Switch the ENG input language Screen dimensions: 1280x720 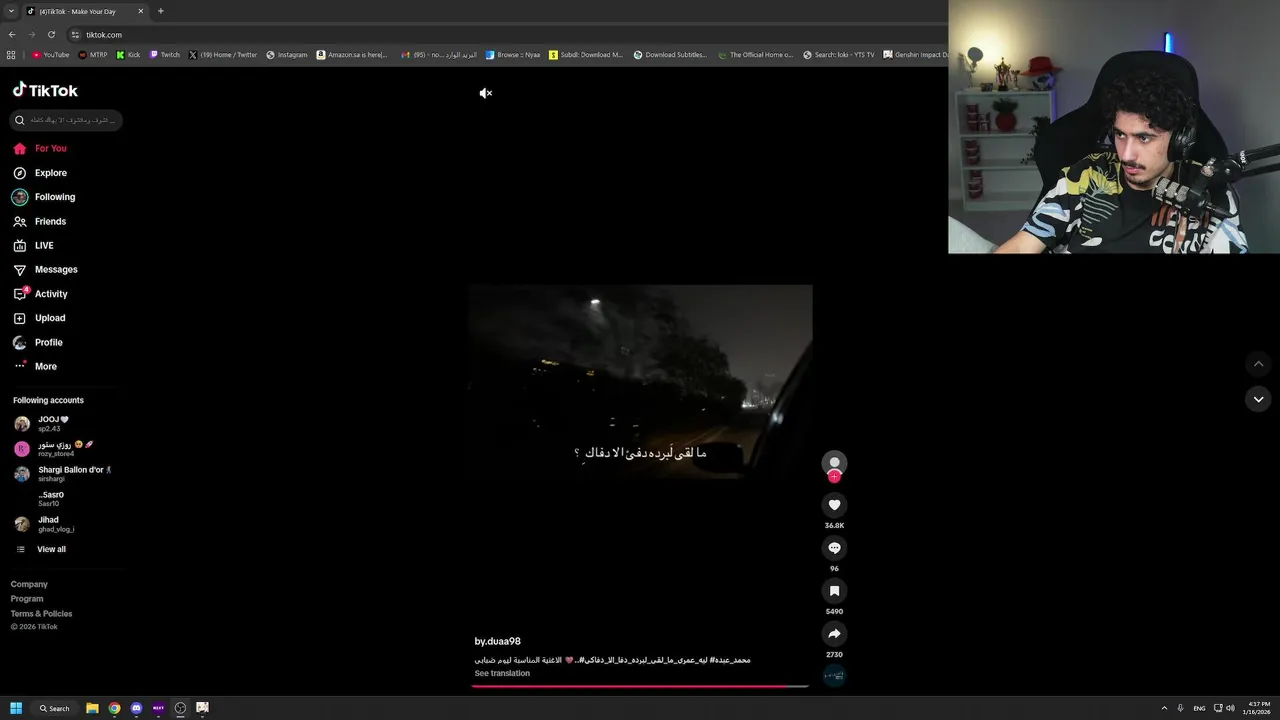coord(1199,708)
